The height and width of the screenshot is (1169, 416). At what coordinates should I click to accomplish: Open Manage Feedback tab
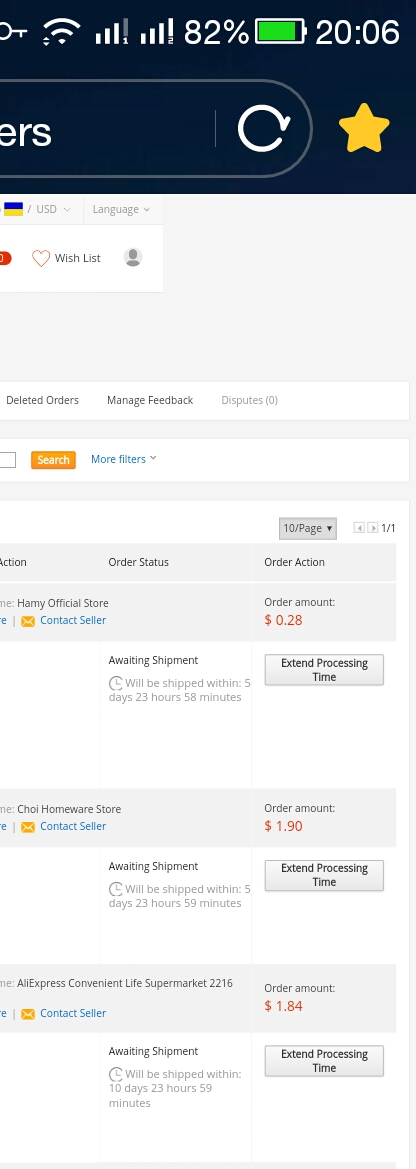[150, 400]
